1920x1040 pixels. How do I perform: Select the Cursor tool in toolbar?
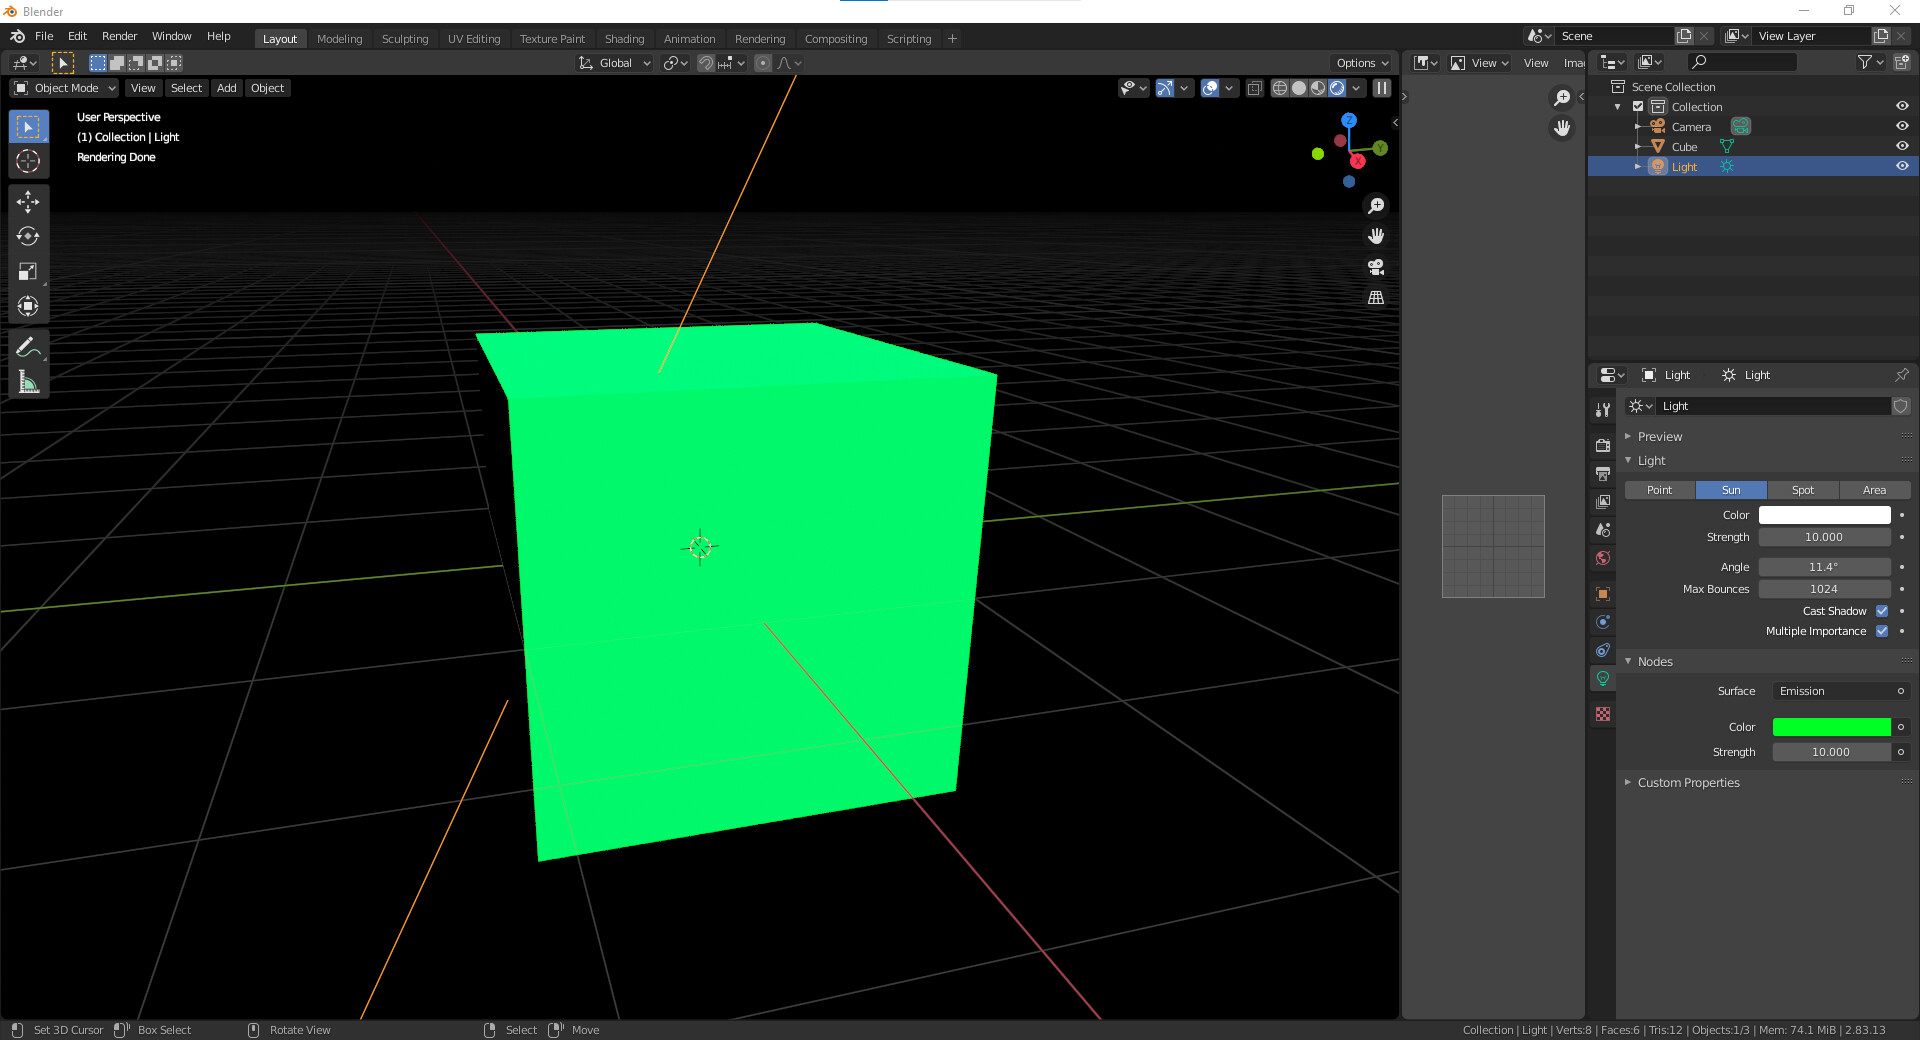coord(28,161)
